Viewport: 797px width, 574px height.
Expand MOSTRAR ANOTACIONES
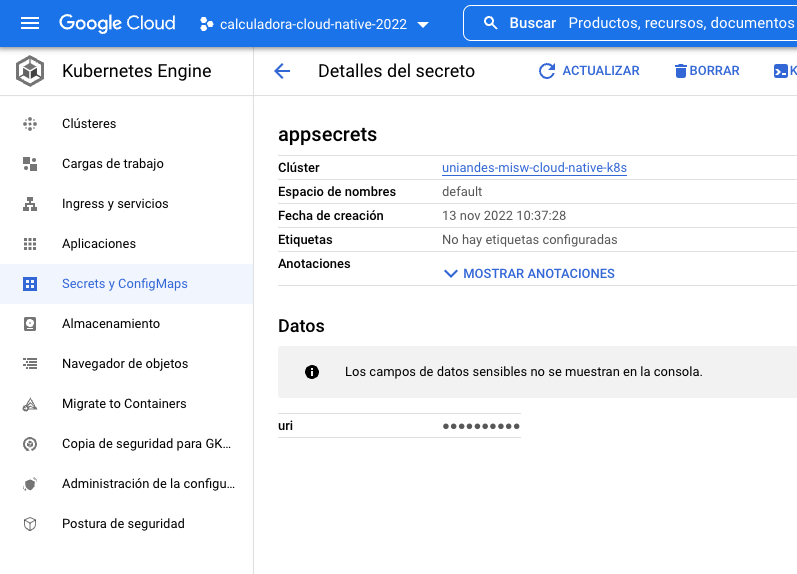[529, 274]
